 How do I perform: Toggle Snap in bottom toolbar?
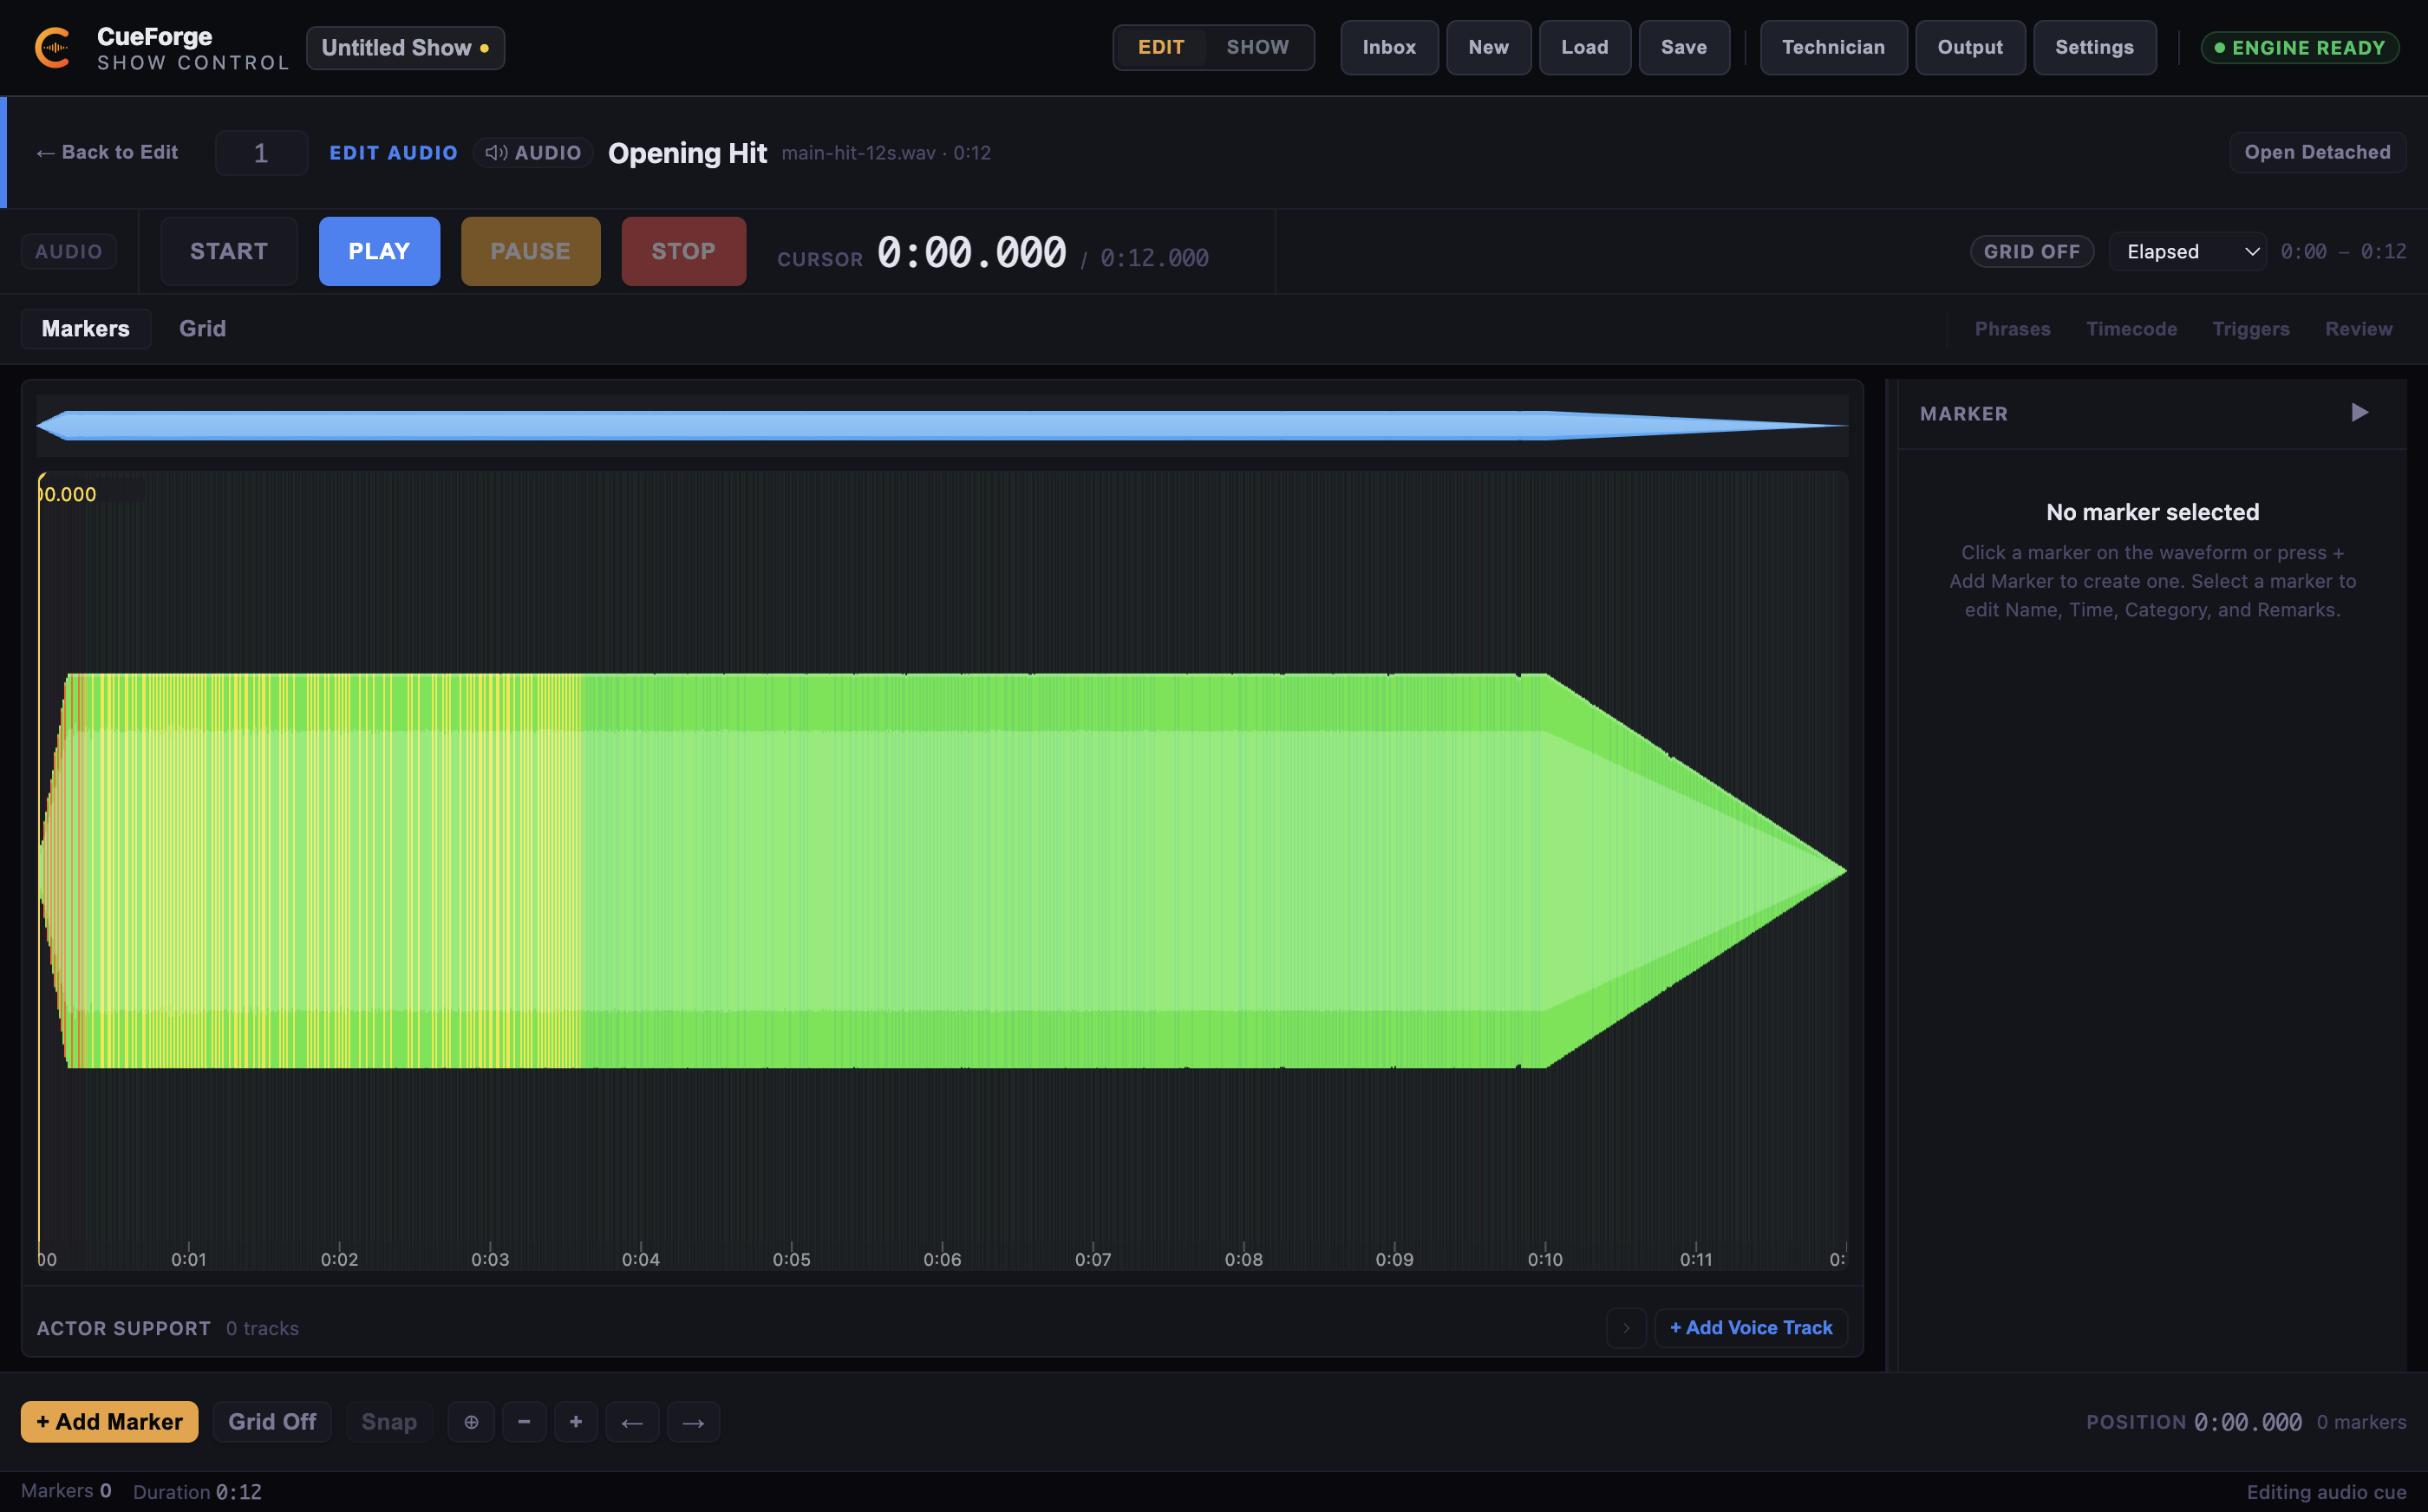coord(389,1421)
